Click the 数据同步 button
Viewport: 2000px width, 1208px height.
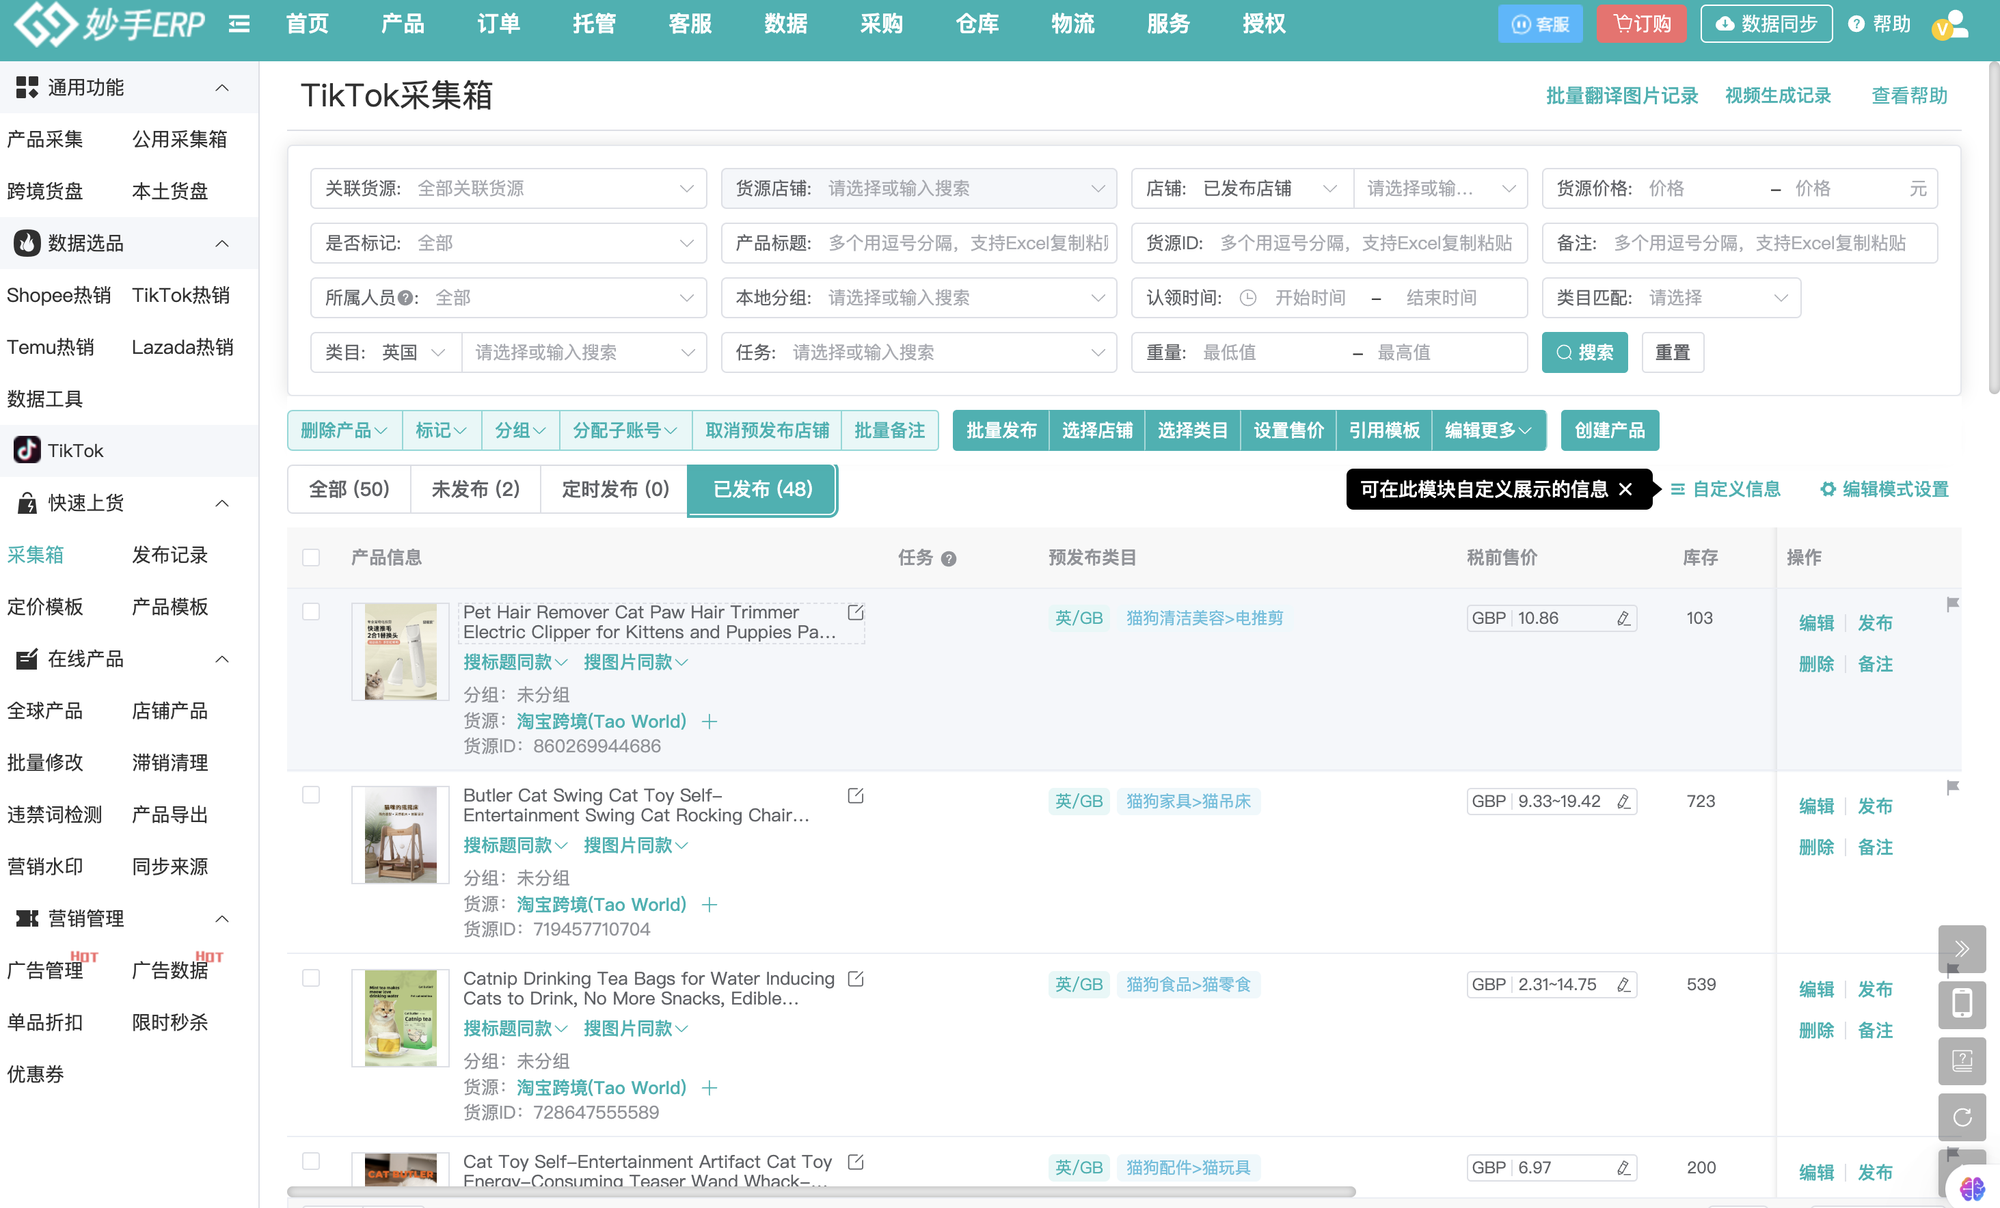pos(1766,24)
